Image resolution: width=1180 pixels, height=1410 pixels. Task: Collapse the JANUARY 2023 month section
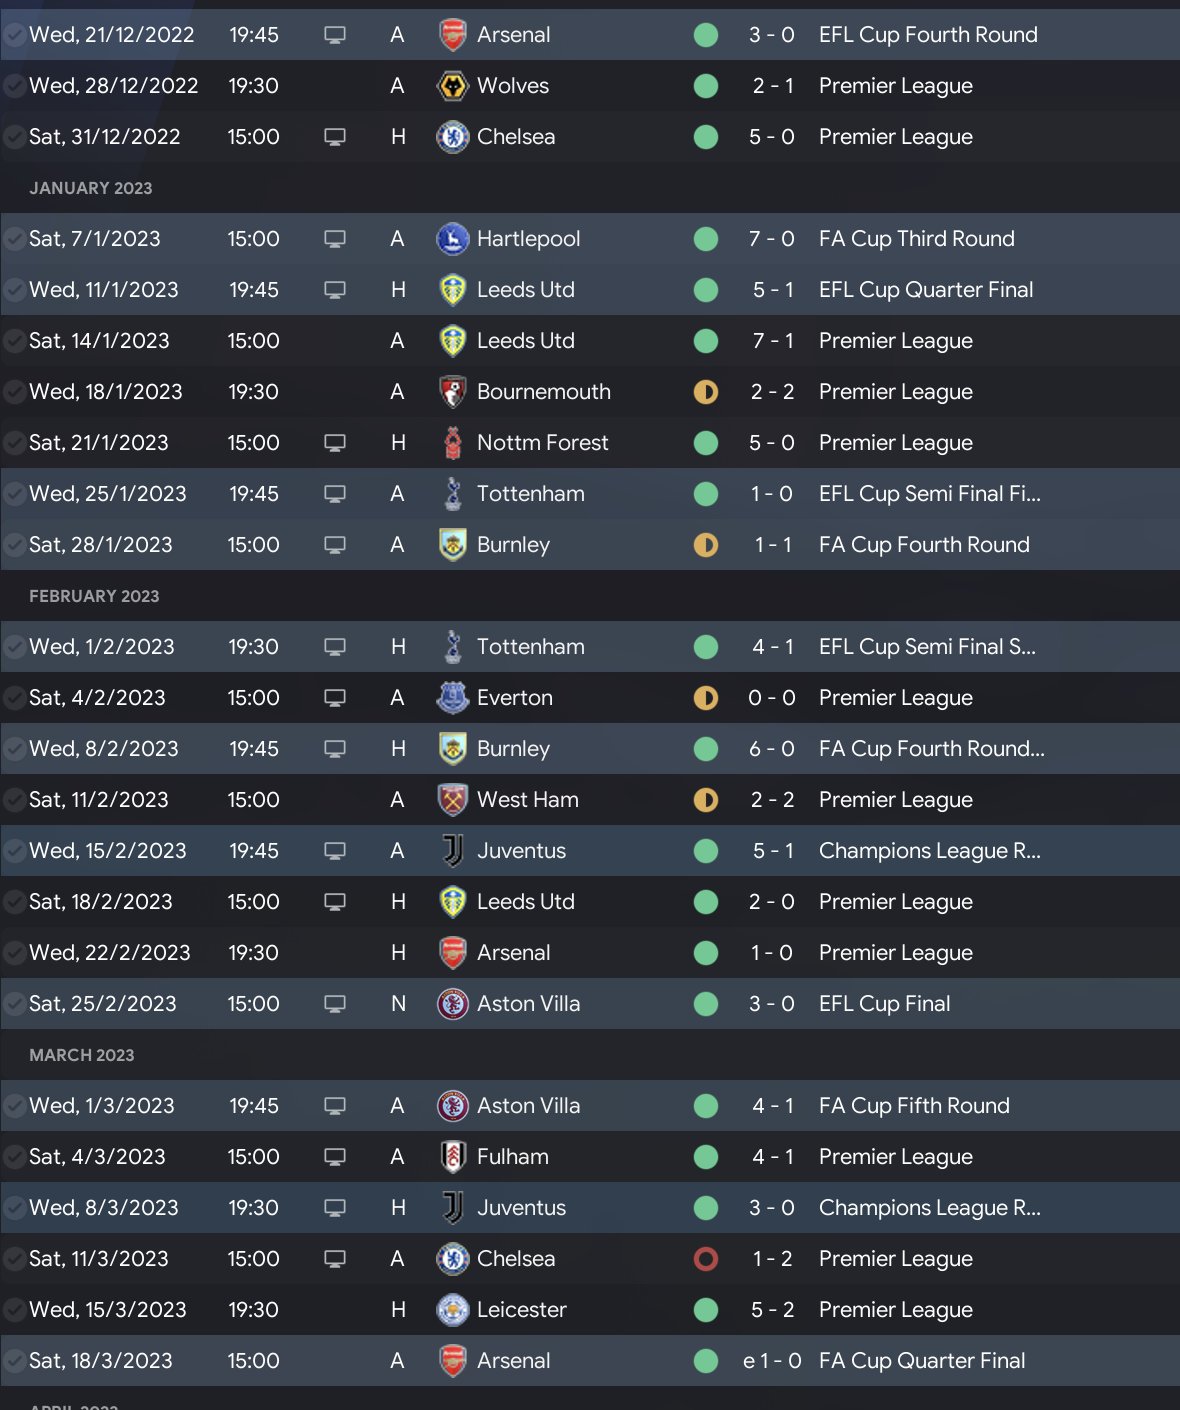91,188
